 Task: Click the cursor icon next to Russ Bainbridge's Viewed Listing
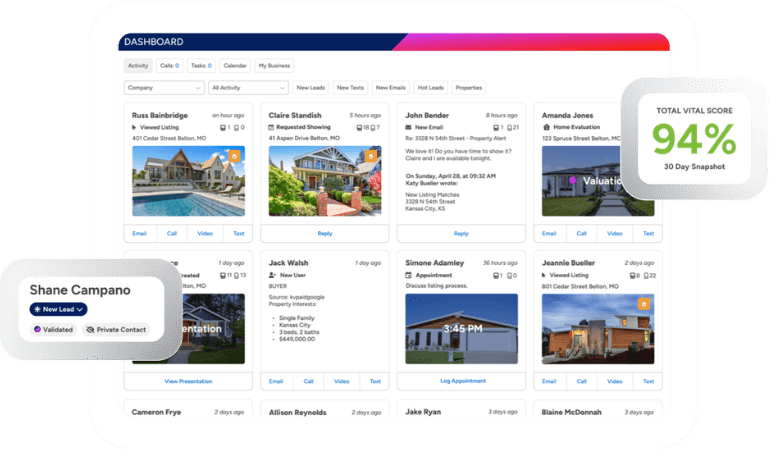[135, 128]
